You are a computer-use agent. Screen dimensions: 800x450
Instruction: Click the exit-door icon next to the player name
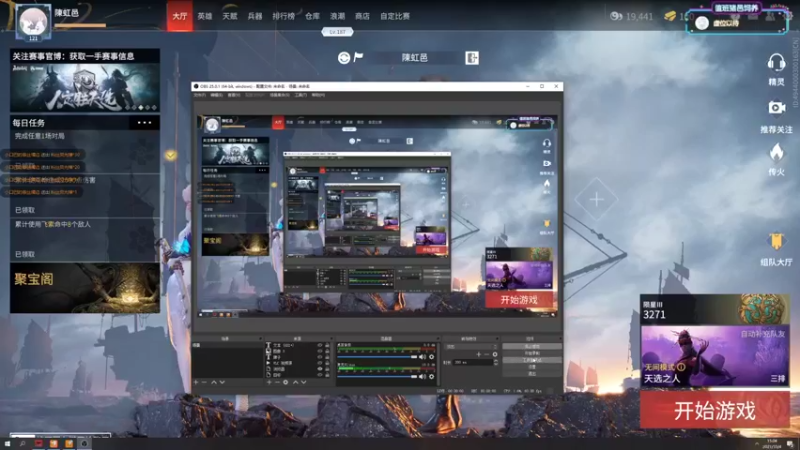472,58
